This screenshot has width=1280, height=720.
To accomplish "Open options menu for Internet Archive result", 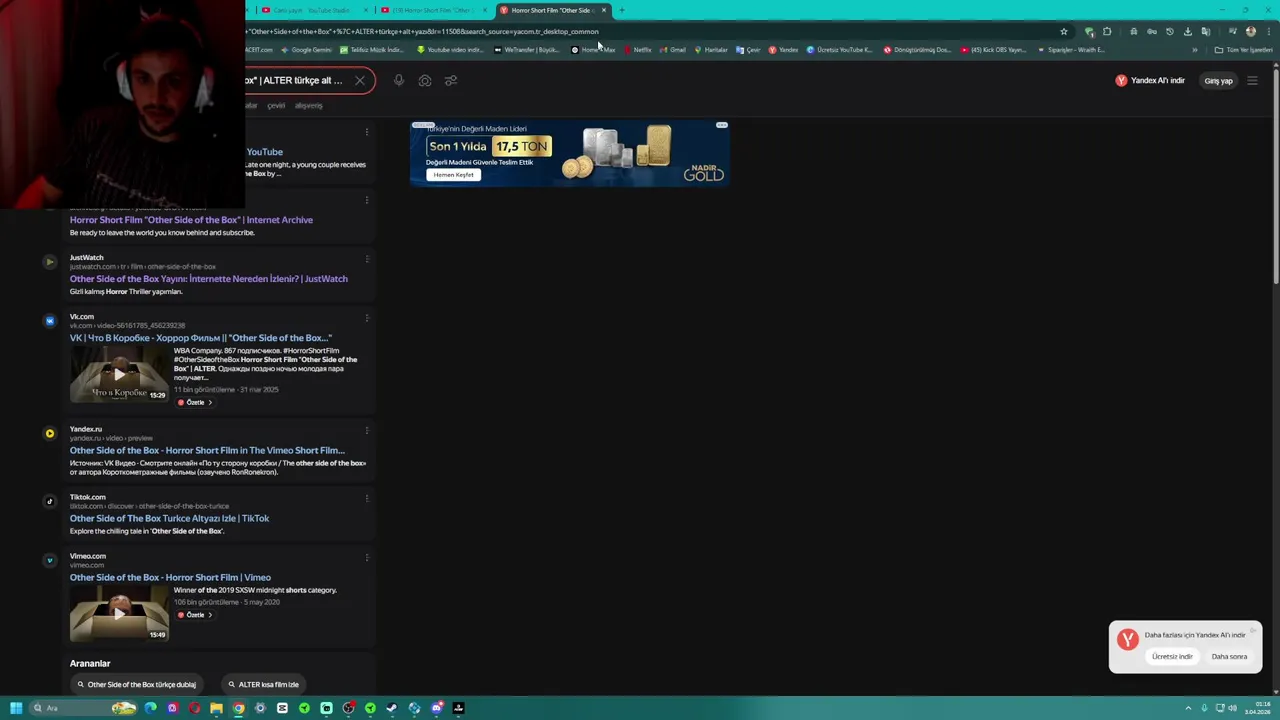I will [367, 200].
